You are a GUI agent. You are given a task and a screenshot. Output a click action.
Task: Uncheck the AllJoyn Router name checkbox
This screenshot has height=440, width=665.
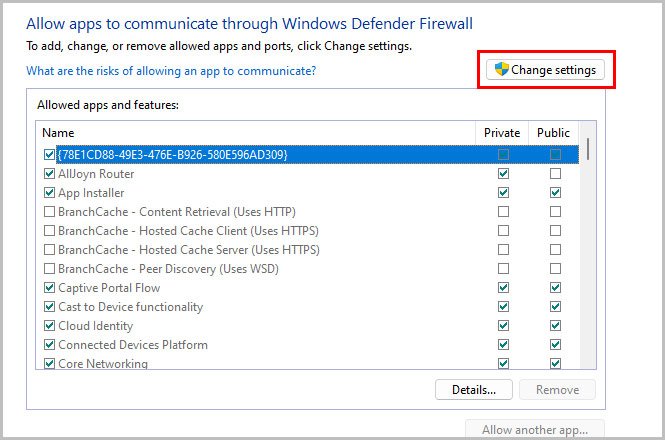(x=49, y=174)
